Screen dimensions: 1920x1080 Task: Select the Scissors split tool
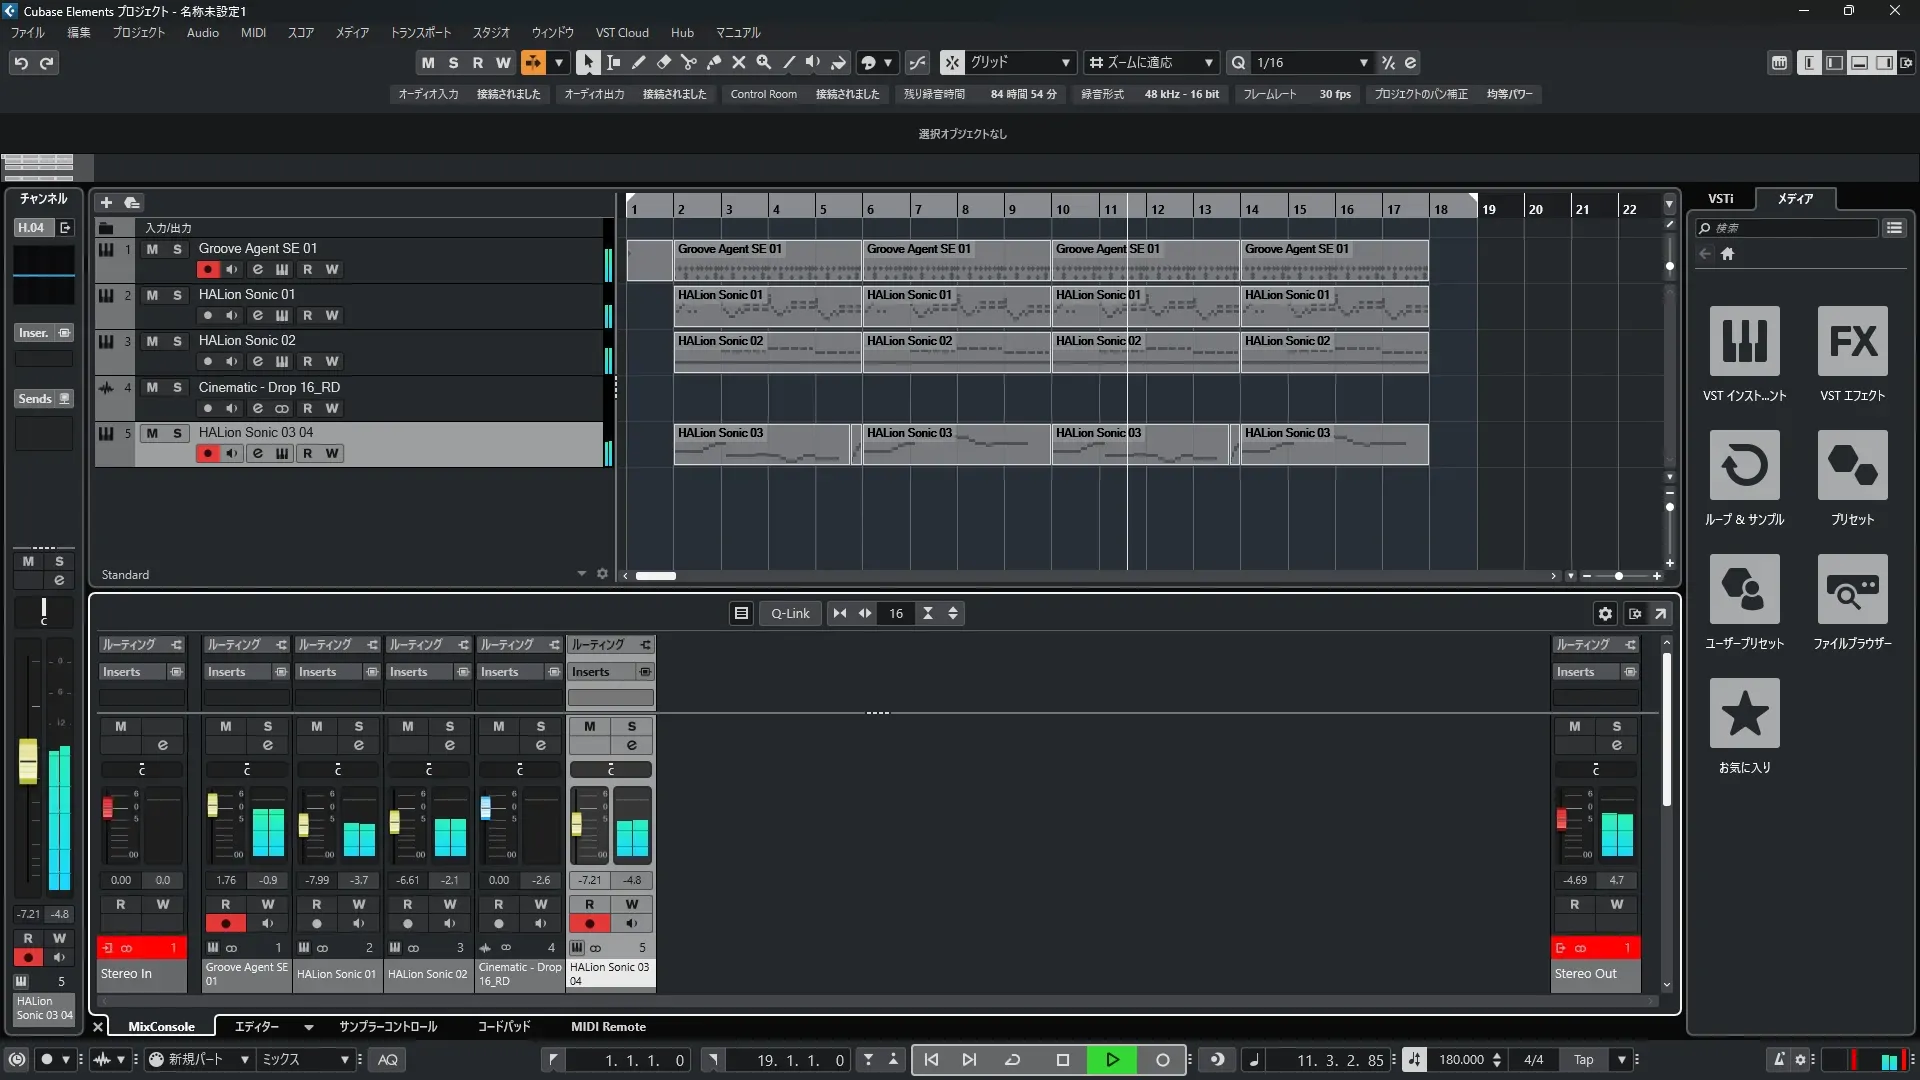click(689, 62)
